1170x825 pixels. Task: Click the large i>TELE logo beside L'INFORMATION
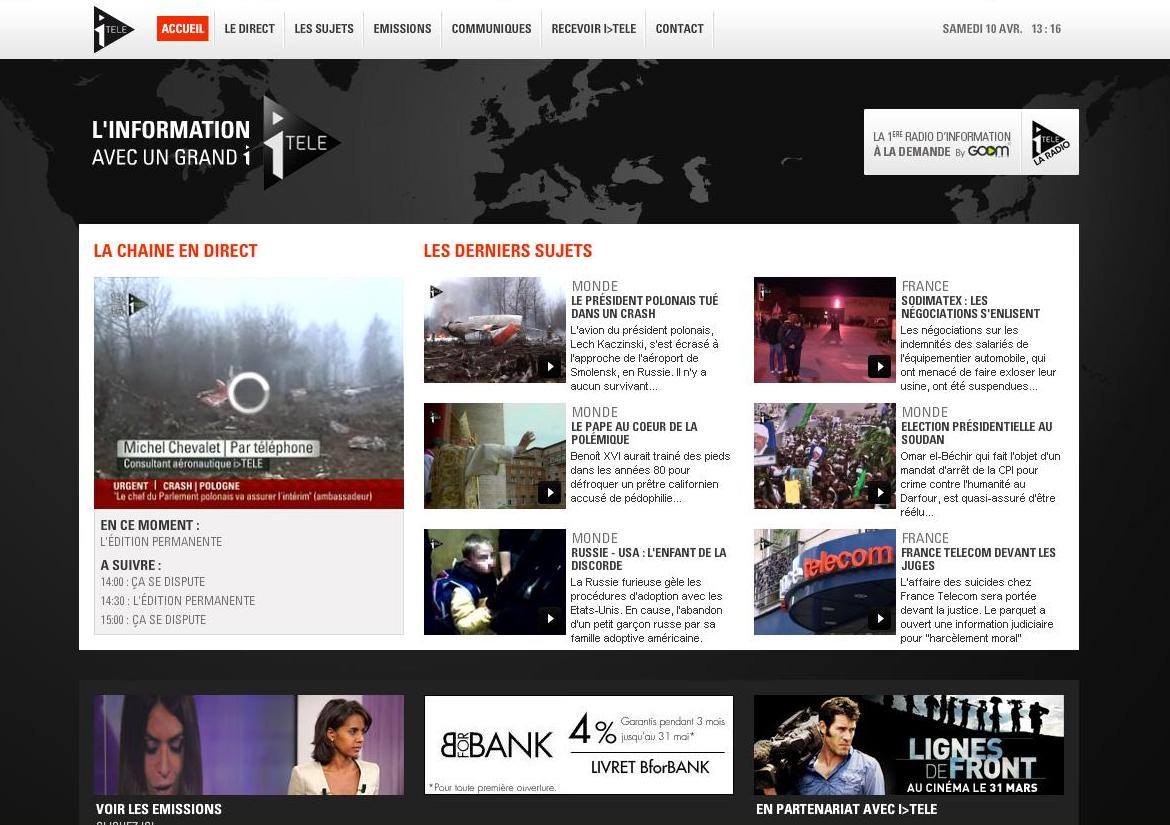pyautogui.click(x=301, y=142)
